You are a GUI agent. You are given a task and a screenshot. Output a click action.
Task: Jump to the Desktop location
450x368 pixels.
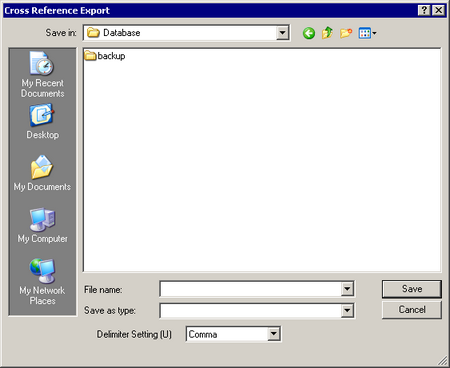pos(42,122)
